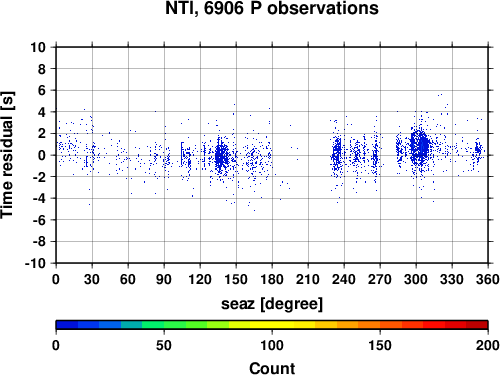Click the Time residual [s] axis label

pyautogui.click(x=7, y=155)
